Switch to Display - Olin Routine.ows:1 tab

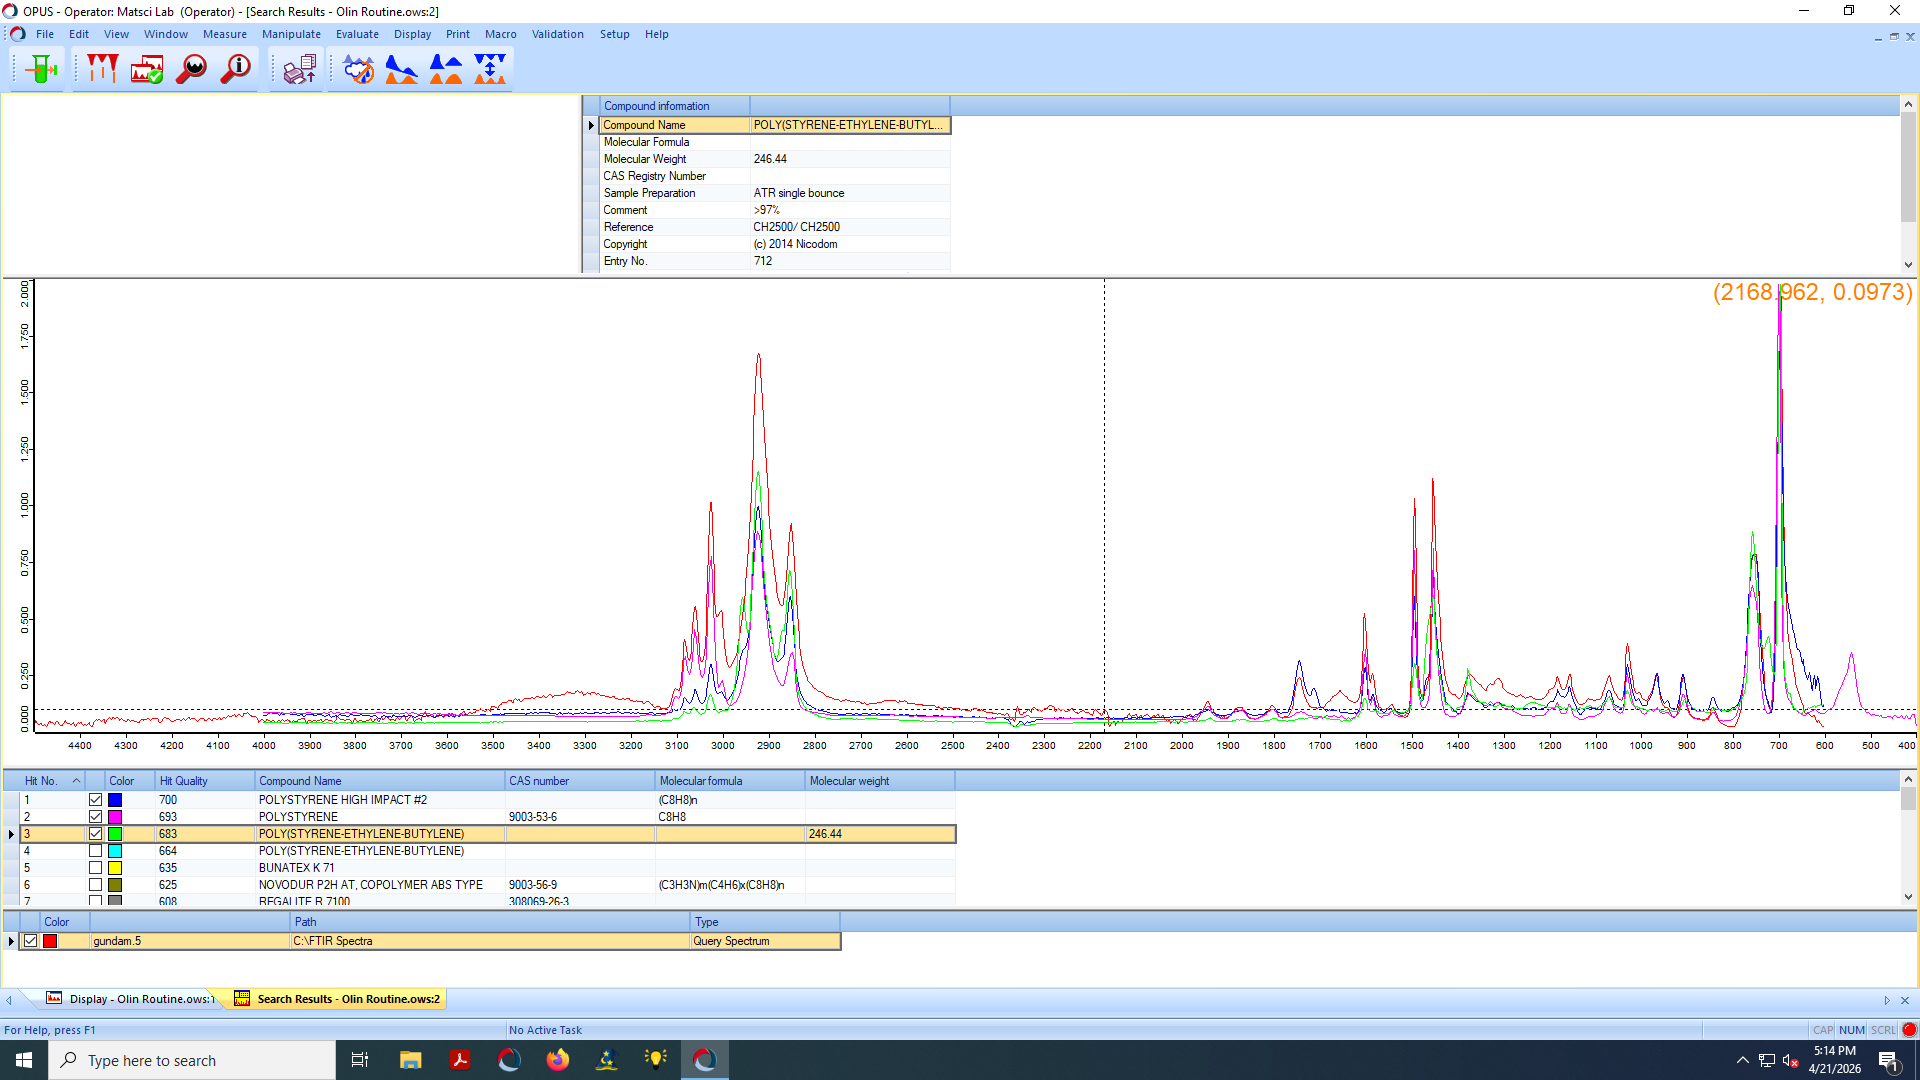click(131, 998)
